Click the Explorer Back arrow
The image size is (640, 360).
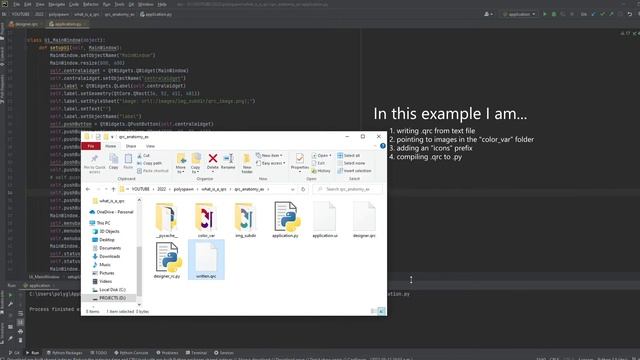(88, 189)
